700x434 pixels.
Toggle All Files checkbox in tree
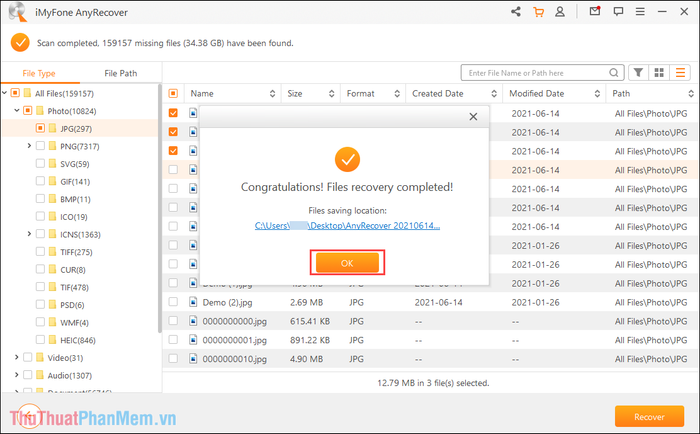15,93
